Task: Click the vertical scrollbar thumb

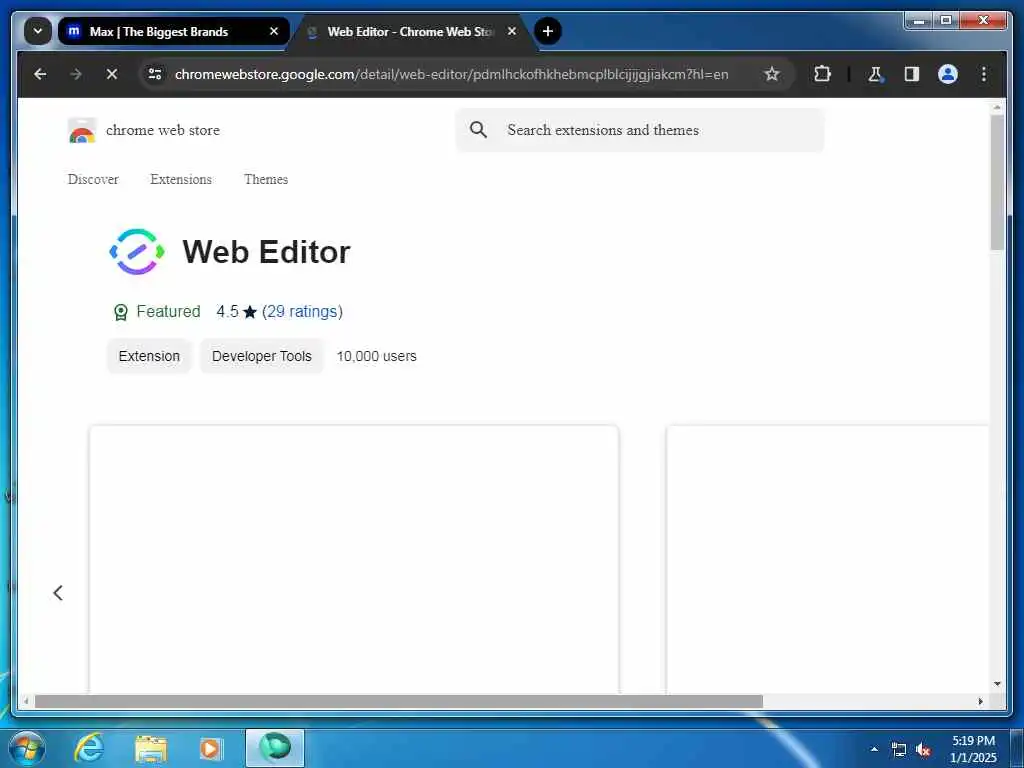Action: 997,183
